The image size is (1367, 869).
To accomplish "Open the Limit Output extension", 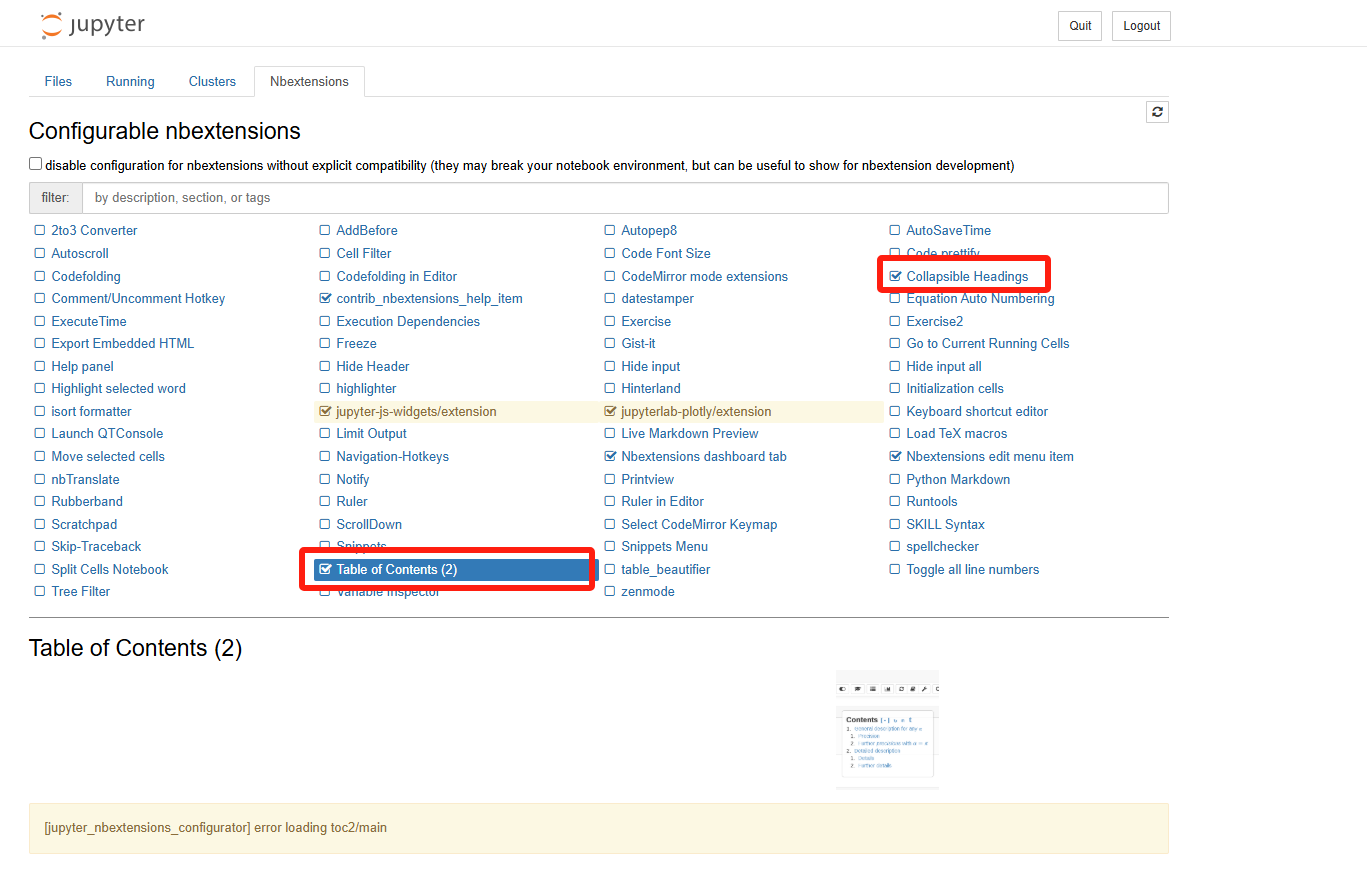I will click(x=372, y=434).
